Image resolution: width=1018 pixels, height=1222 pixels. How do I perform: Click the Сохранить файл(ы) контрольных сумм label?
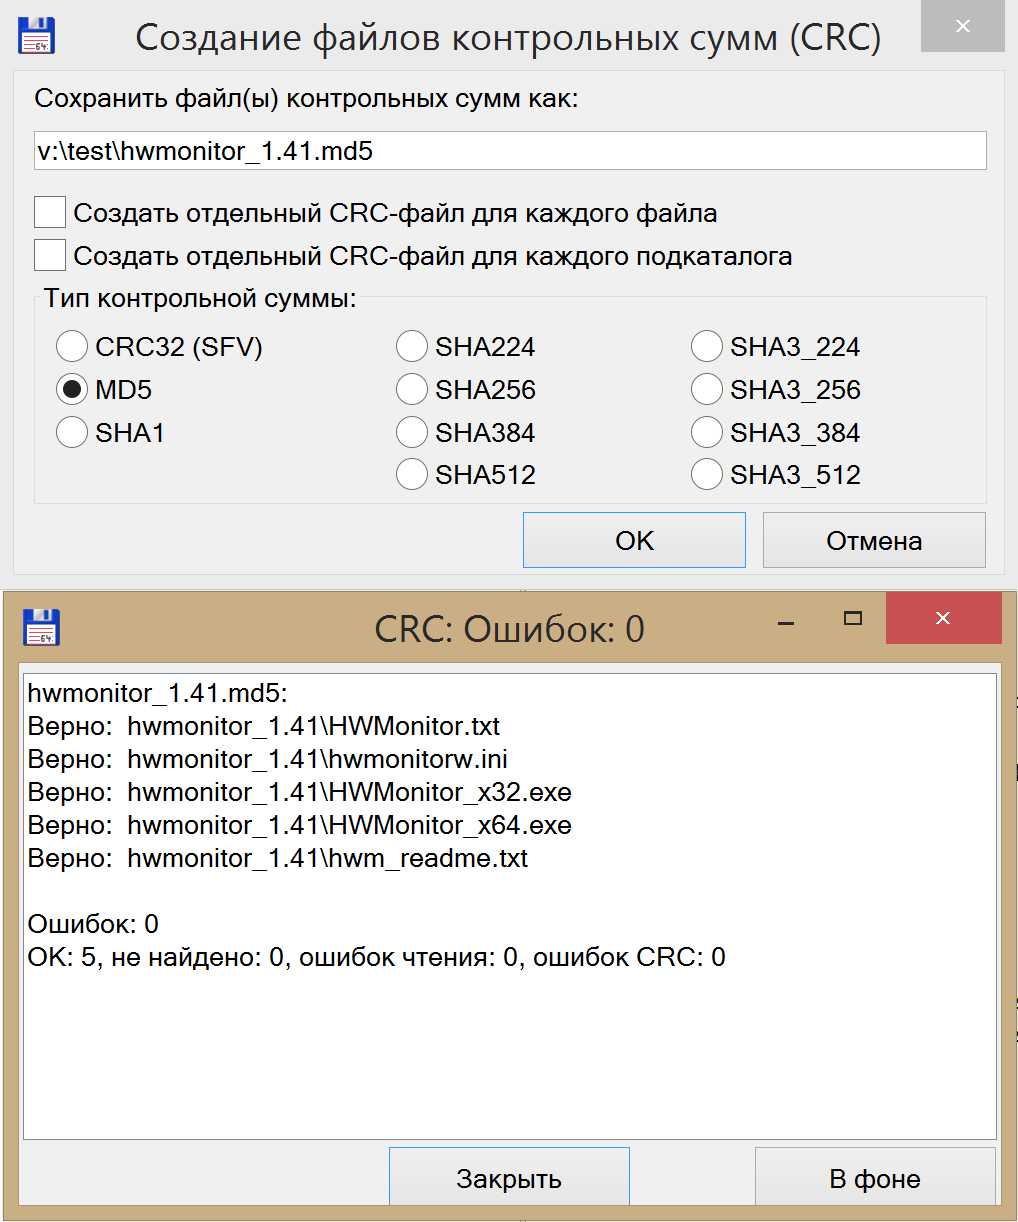pyautogui.click(x=306, y=99)
